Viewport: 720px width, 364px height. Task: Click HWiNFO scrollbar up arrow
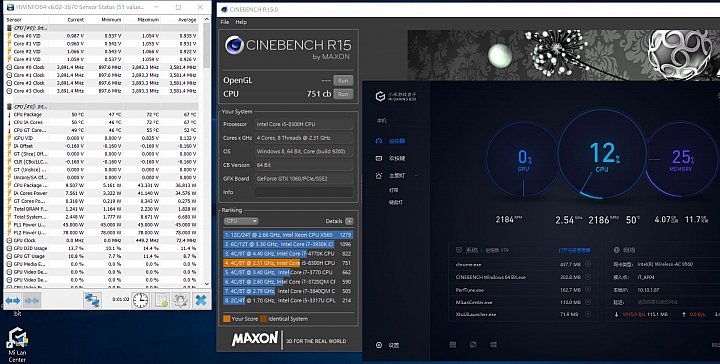(207, 20)
